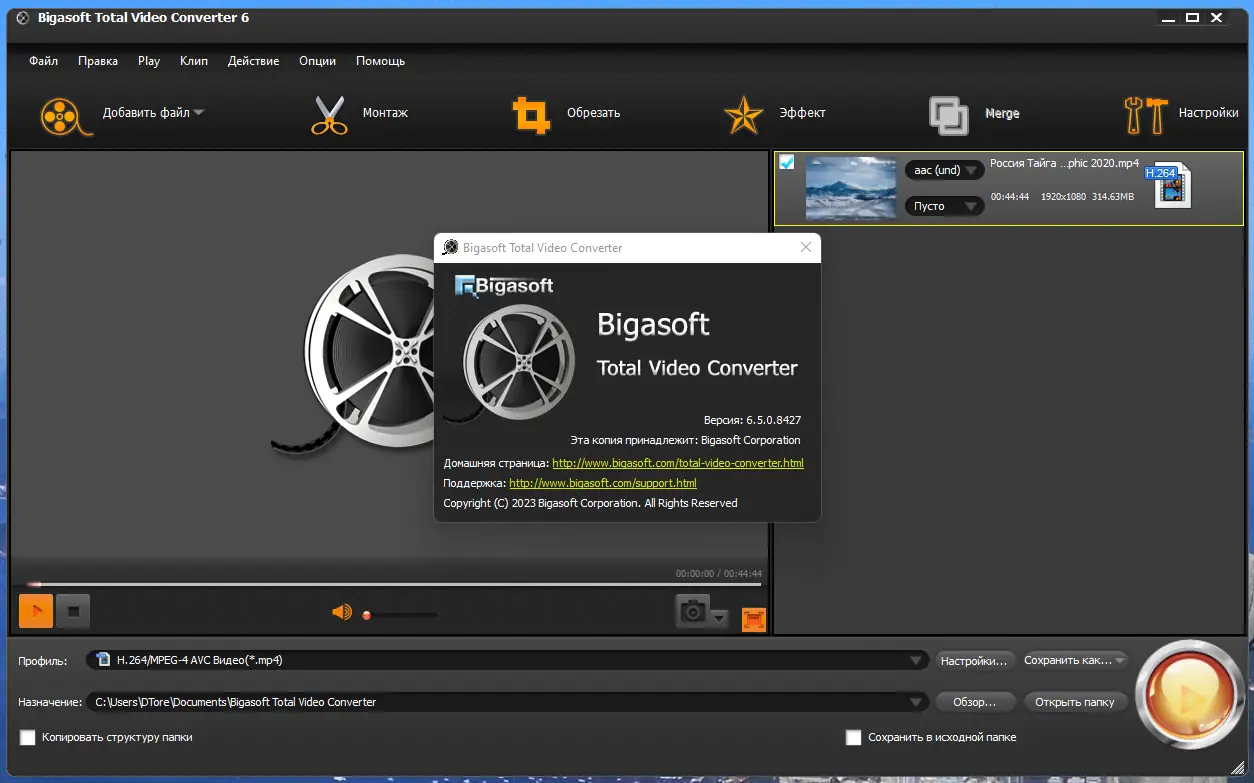Click the Обзор destination button

coord(975,701)
